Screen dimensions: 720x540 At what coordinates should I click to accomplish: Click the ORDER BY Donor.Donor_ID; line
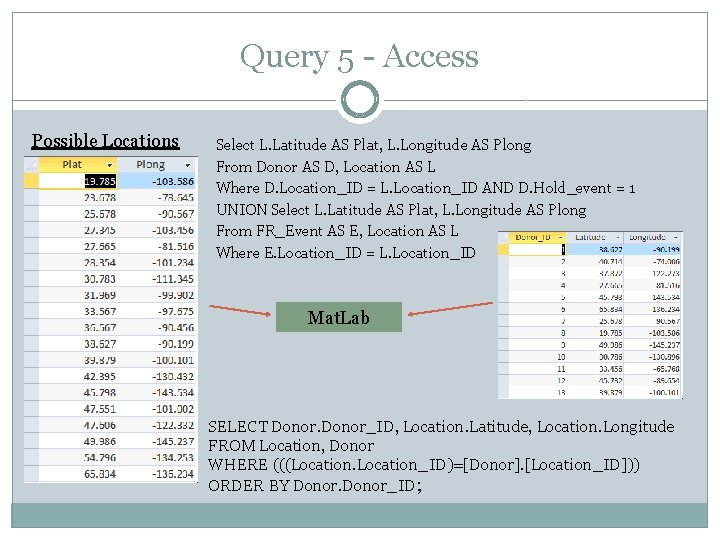click(x=315, y=486)
